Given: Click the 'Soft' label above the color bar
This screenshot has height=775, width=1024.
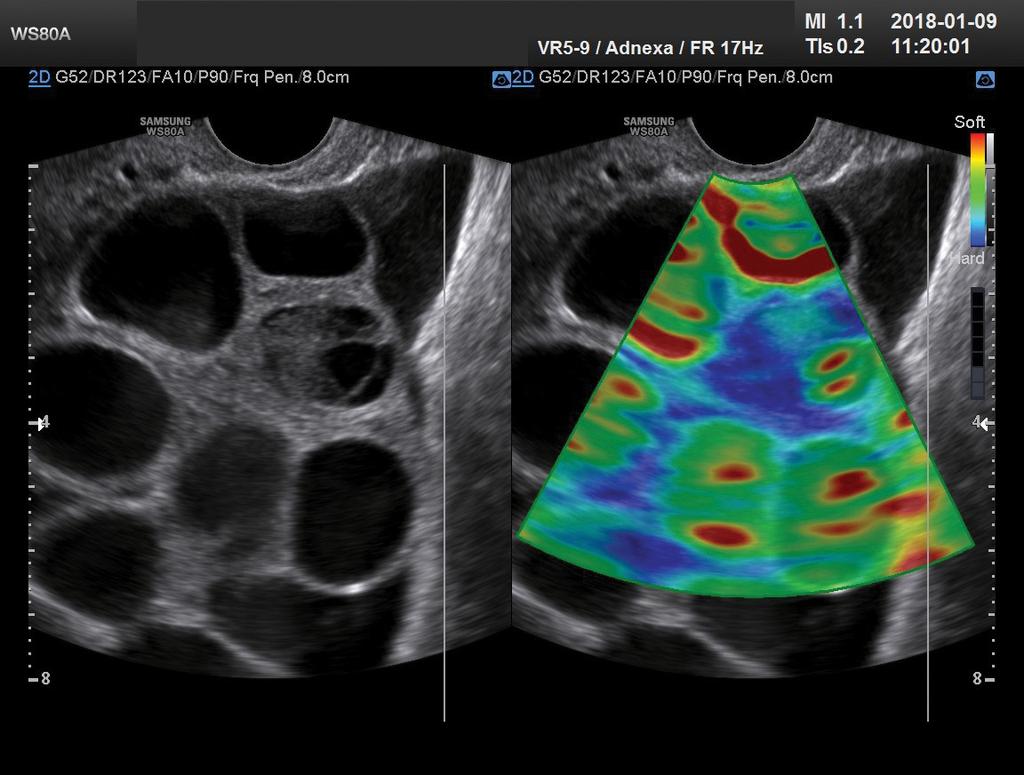Looking at the screenshot, I should tap(969, 122).
